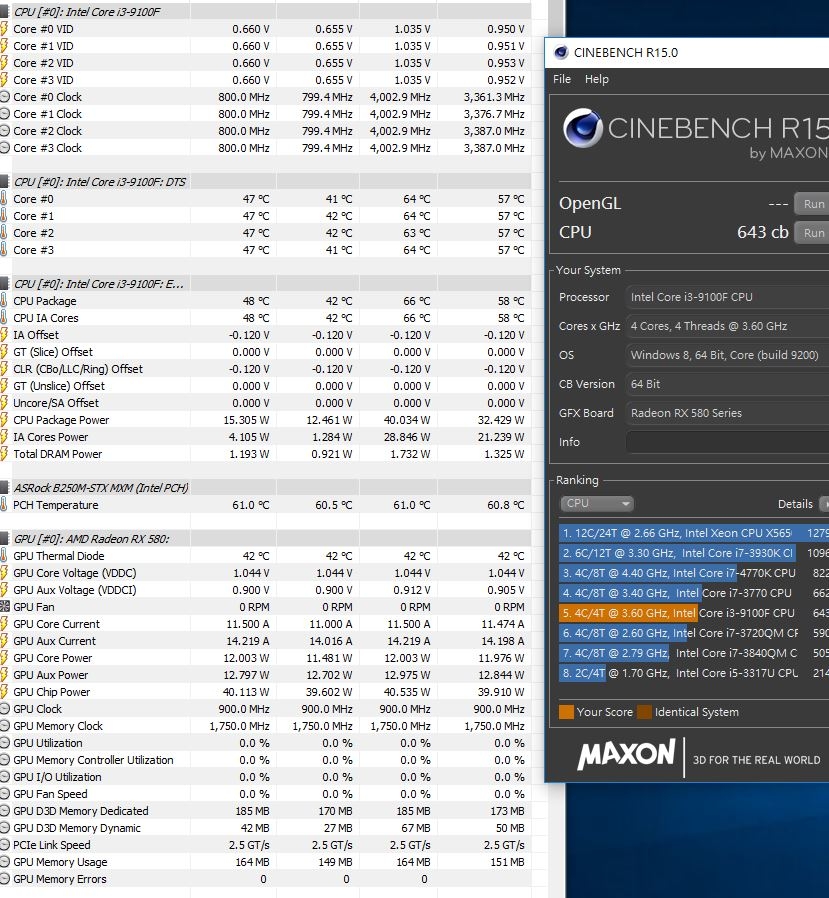The image size is (829, 898).
Task: Select the Core i7-3930K ranking entry
Action: (x=694, y=553)
